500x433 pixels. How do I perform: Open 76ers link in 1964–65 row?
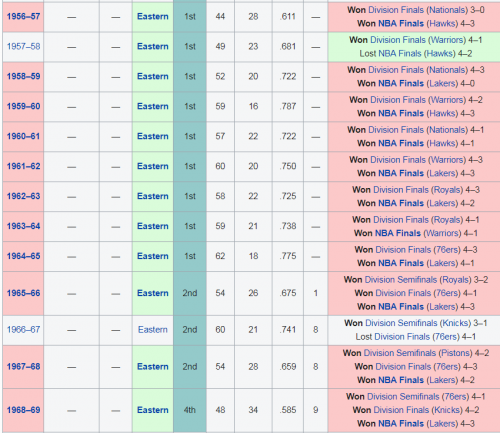448,250
